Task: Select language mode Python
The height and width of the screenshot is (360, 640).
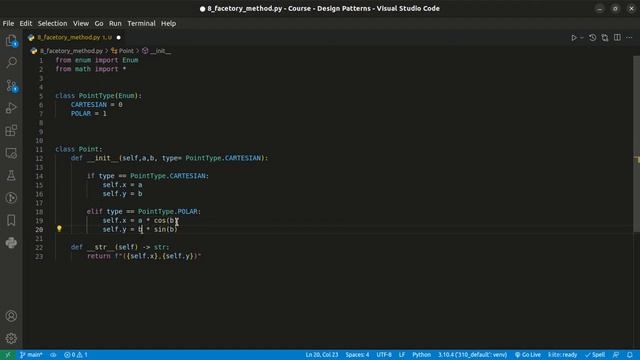Action: point(422,355)
